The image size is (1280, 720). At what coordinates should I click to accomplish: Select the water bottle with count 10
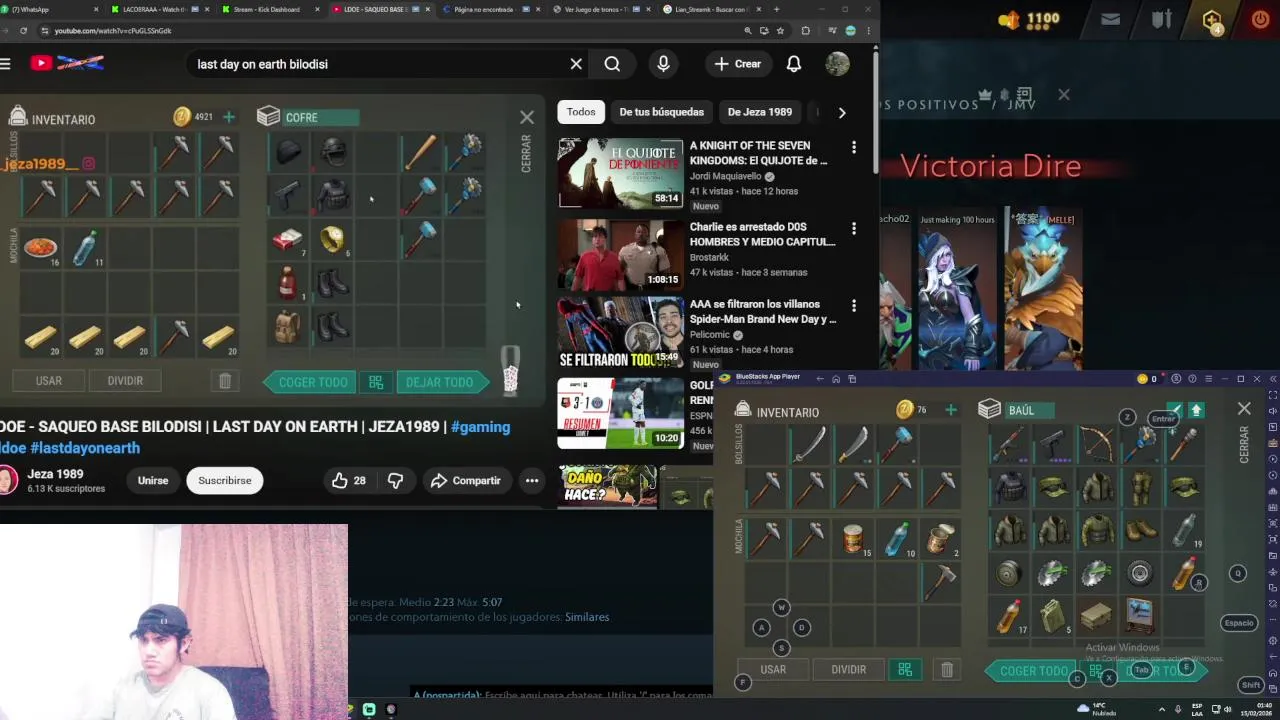click(897, 538)
